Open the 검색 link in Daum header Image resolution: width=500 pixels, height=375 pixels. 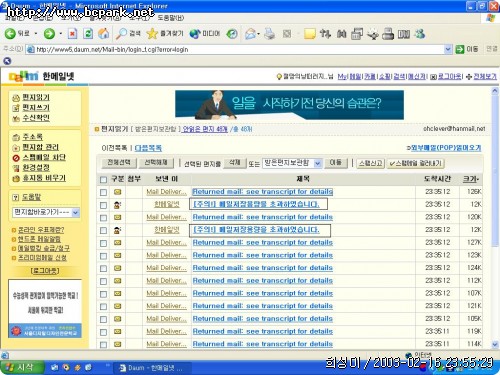399,77
